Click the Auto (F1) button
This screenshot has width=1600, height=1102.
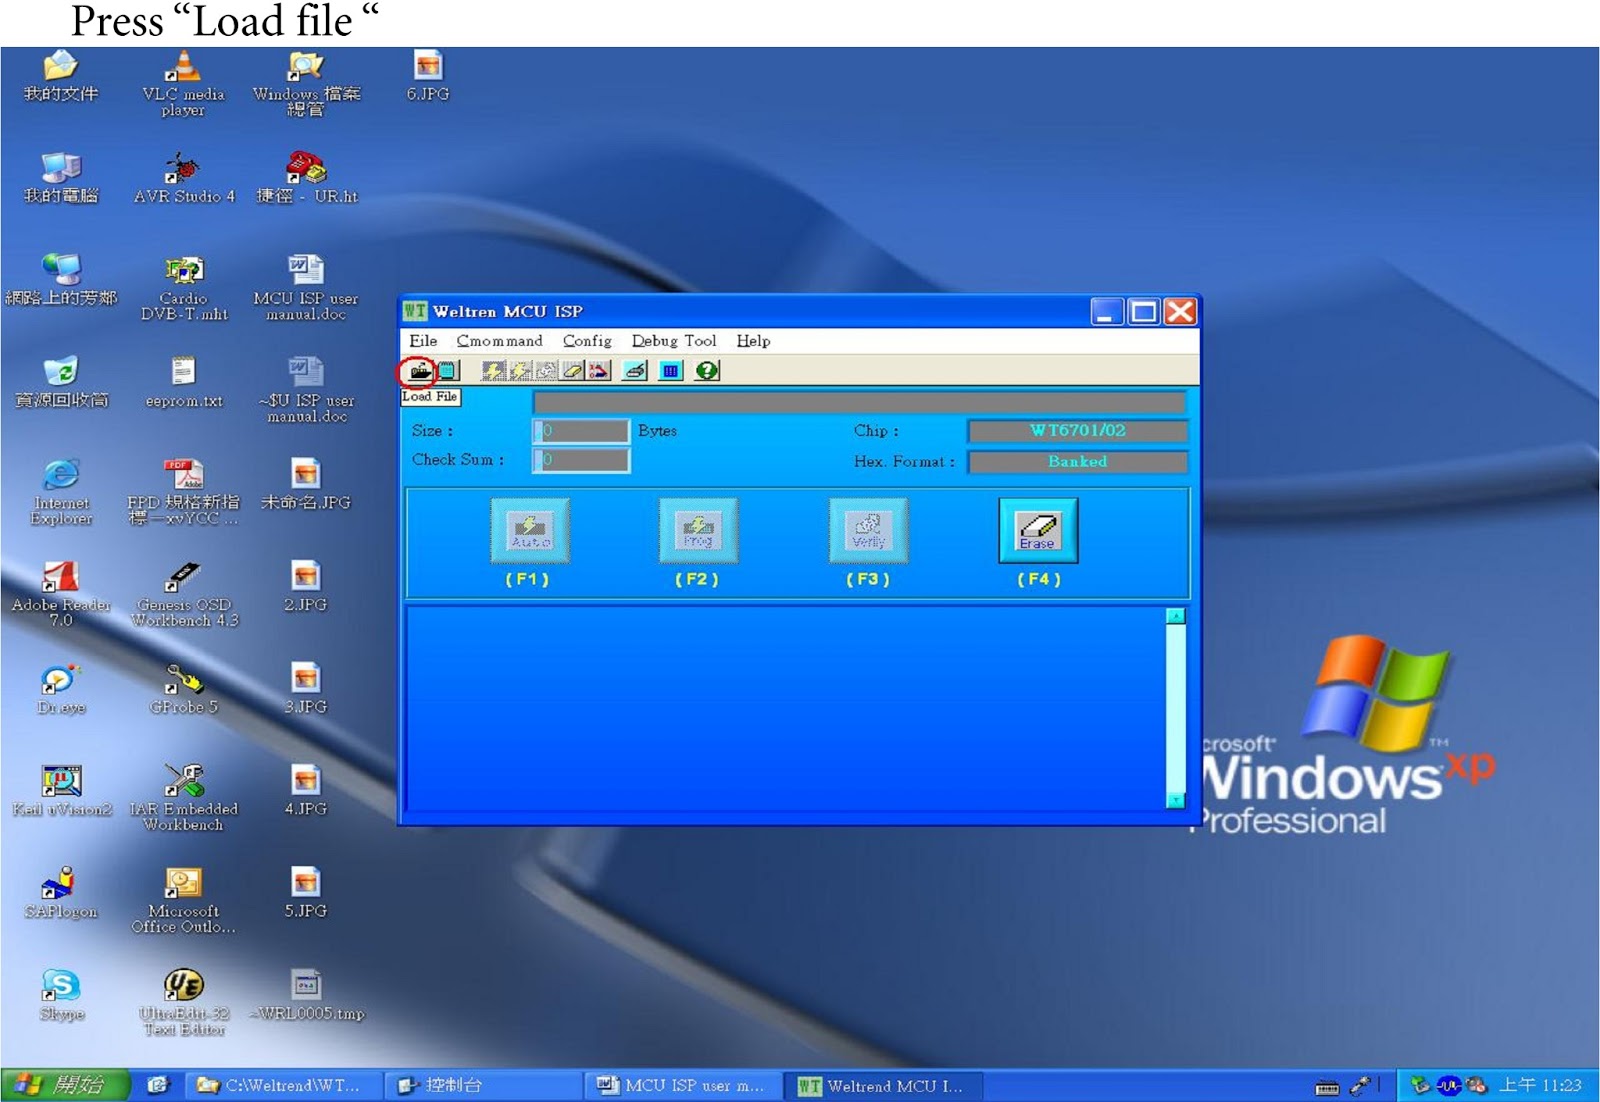[530, 530]
